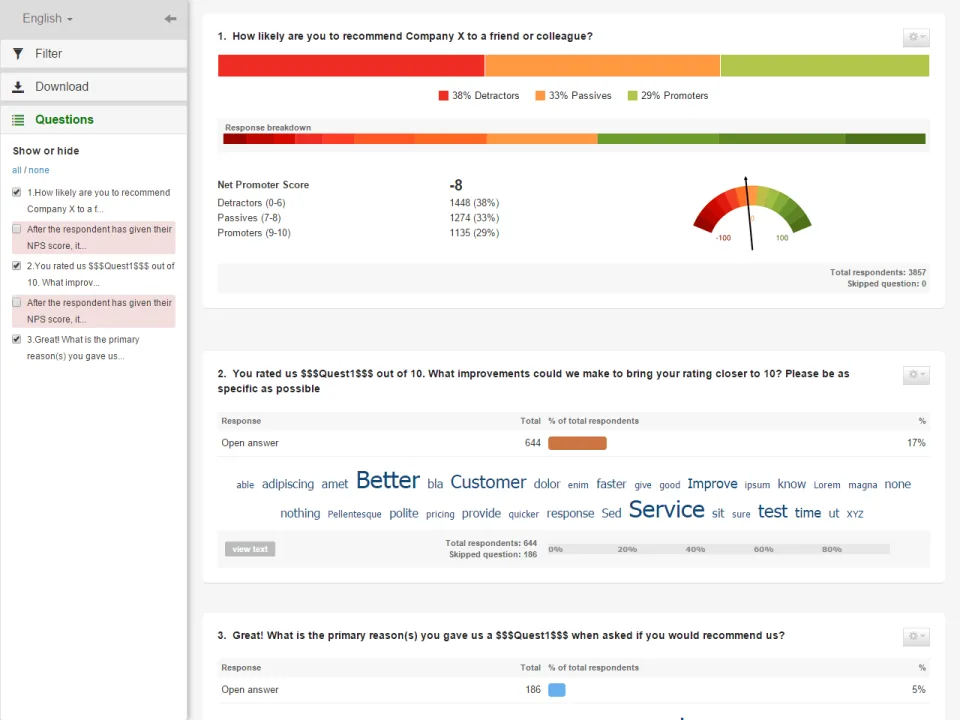Uncheck '2.You rated us' question checkbox
This screenshot has height=720, width=960.
click(x=17, y=266)
